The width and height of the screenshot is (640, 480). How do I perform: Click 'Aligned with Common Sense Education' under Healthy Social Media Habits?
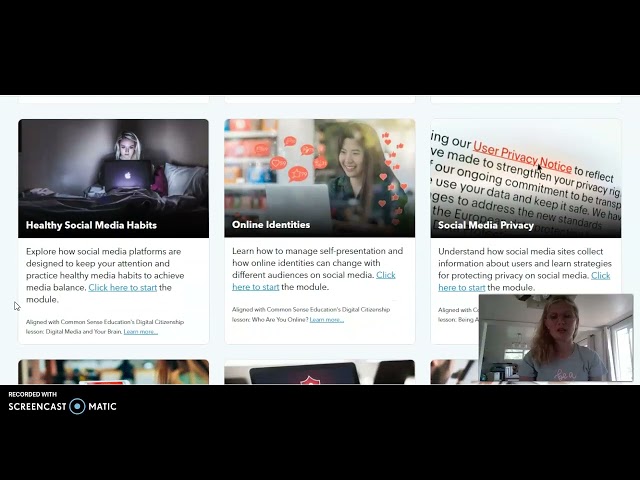point(105,327)
